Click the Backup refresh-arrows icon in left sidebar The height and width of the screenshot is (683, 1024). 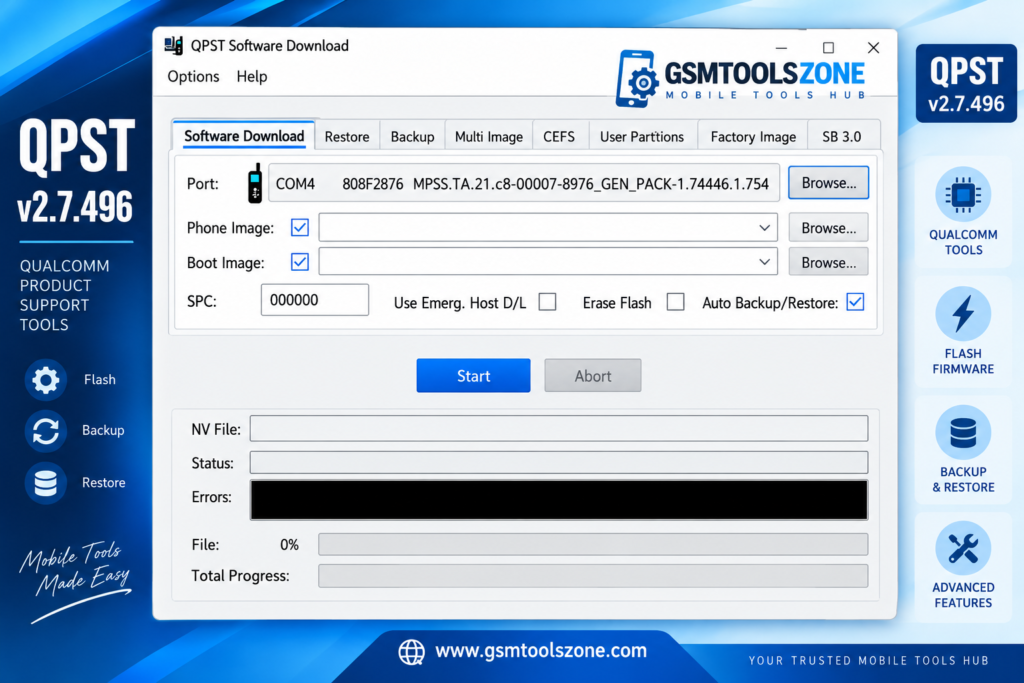[46, 431]
